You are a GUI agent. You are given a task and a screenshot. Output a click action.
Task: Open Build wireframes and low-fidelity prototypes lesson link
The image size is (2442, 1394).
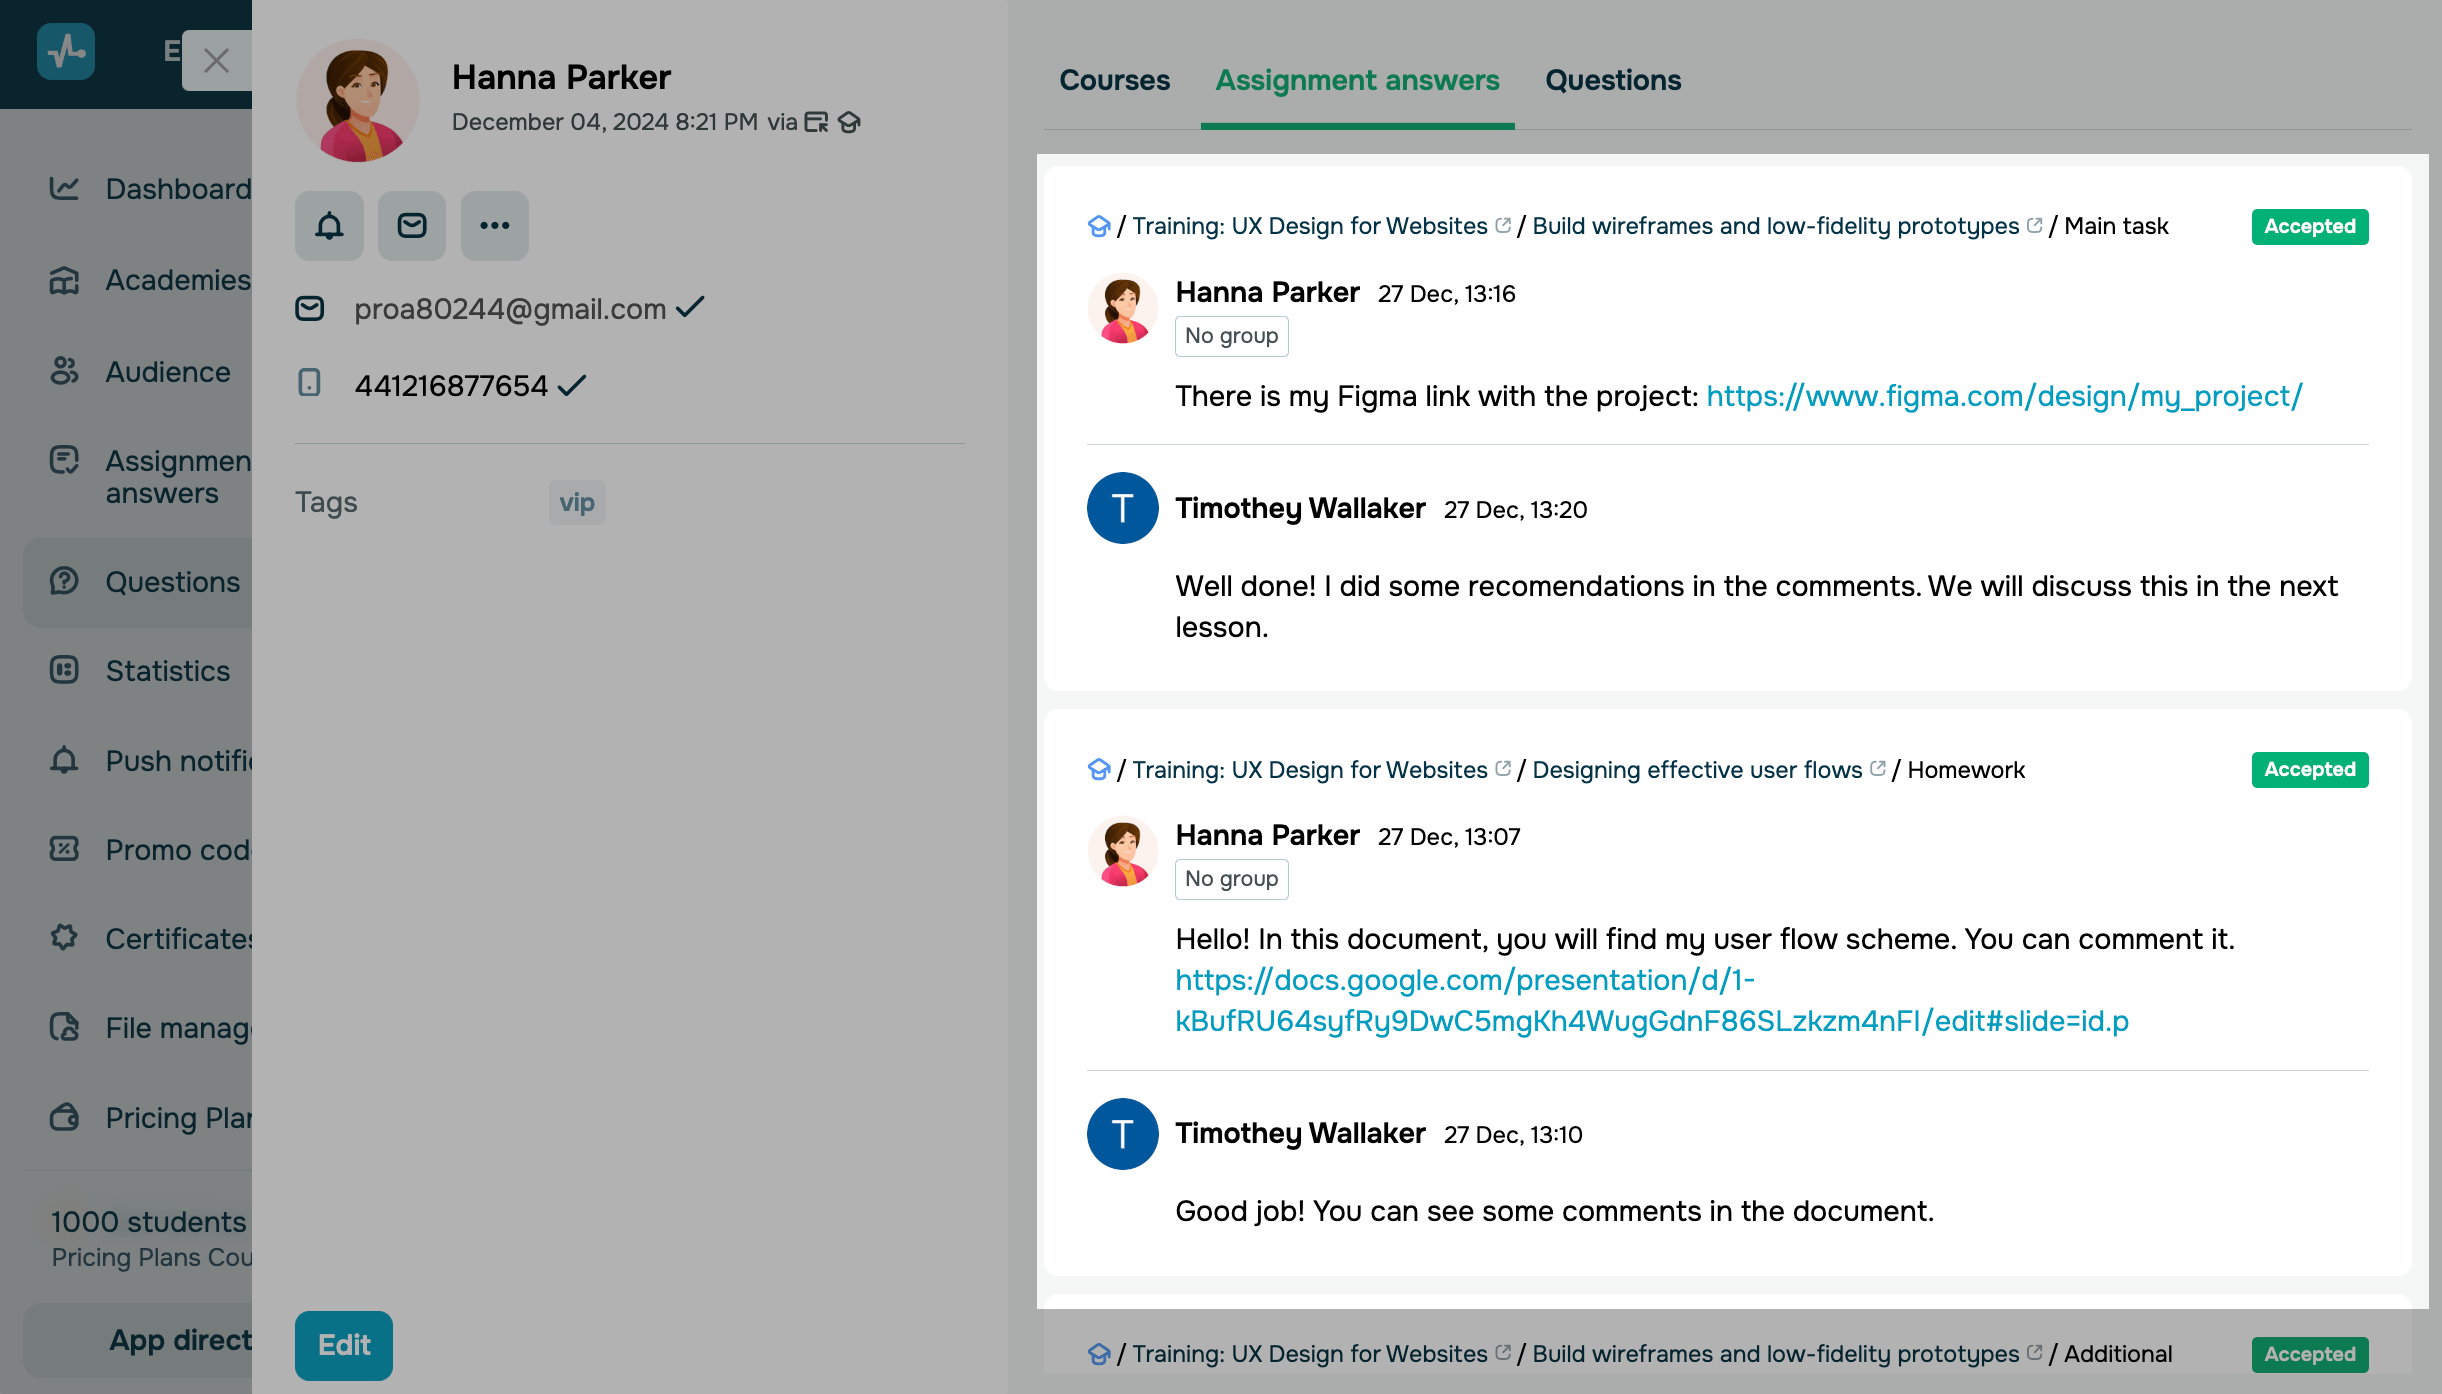pos(1775,226)
